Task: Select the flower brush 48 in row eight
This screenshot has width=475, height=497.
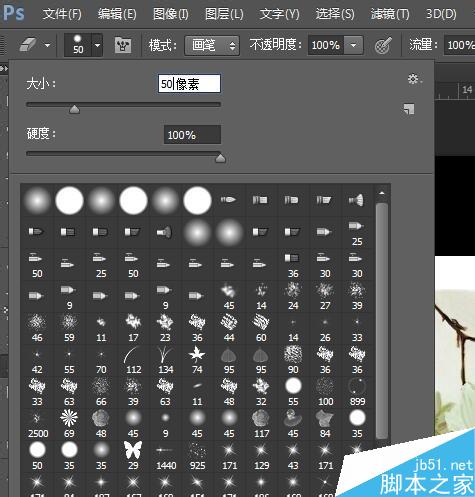Action: [101, 423]
